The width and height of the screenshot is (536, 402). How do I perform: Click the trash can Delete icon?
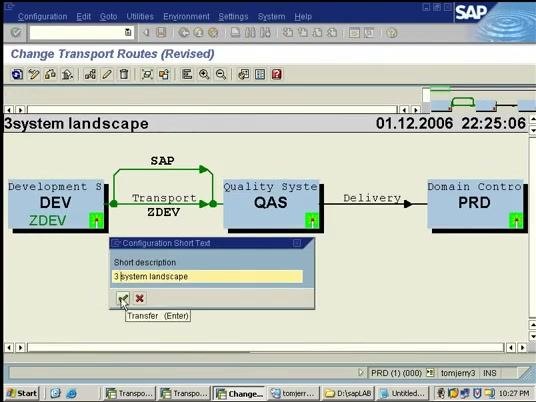(124, 74)
